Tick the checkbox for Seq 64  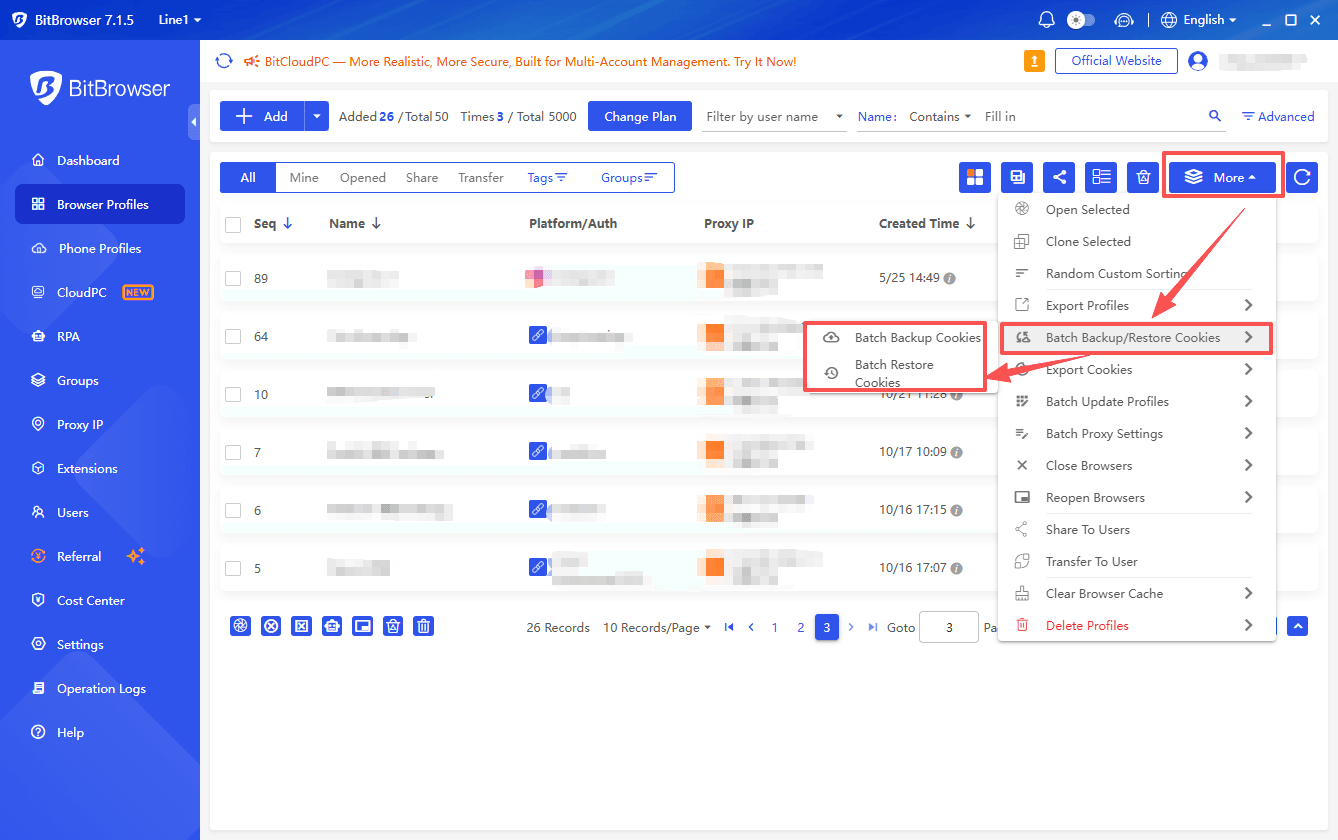(233, 336)
